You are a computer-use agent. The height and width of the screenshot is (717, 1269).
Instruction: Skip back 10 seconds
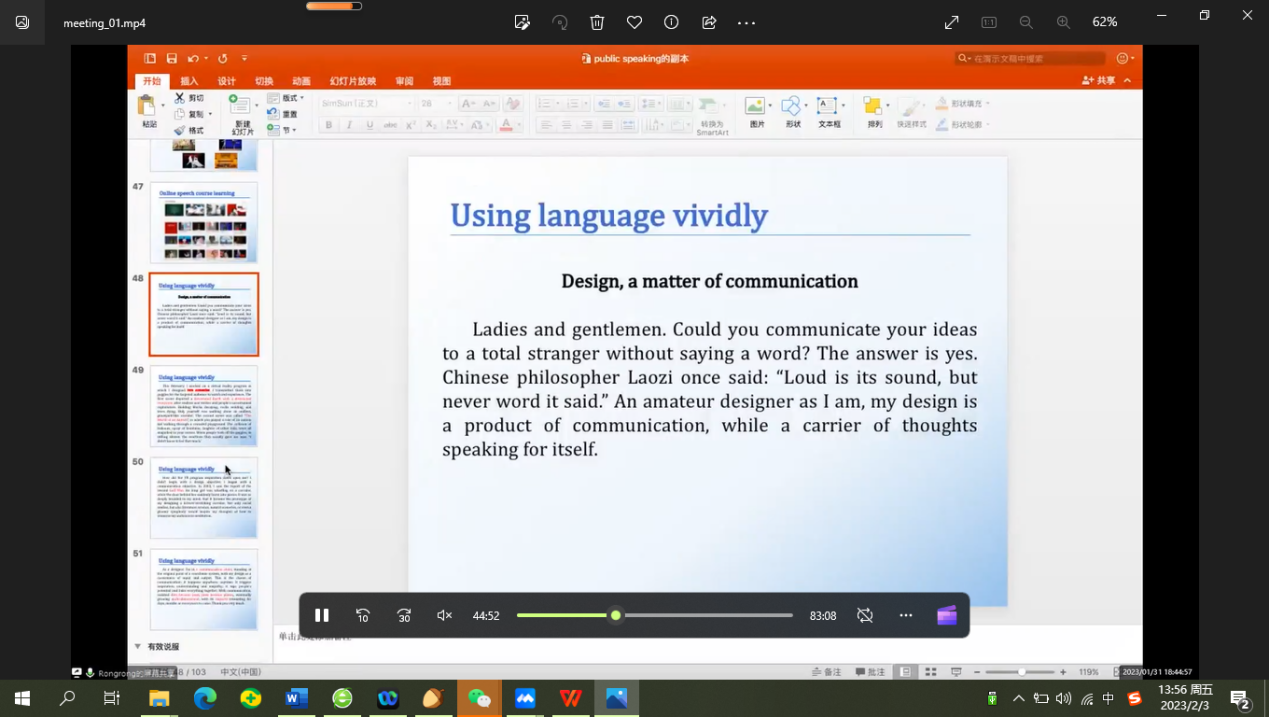(363, 615)
